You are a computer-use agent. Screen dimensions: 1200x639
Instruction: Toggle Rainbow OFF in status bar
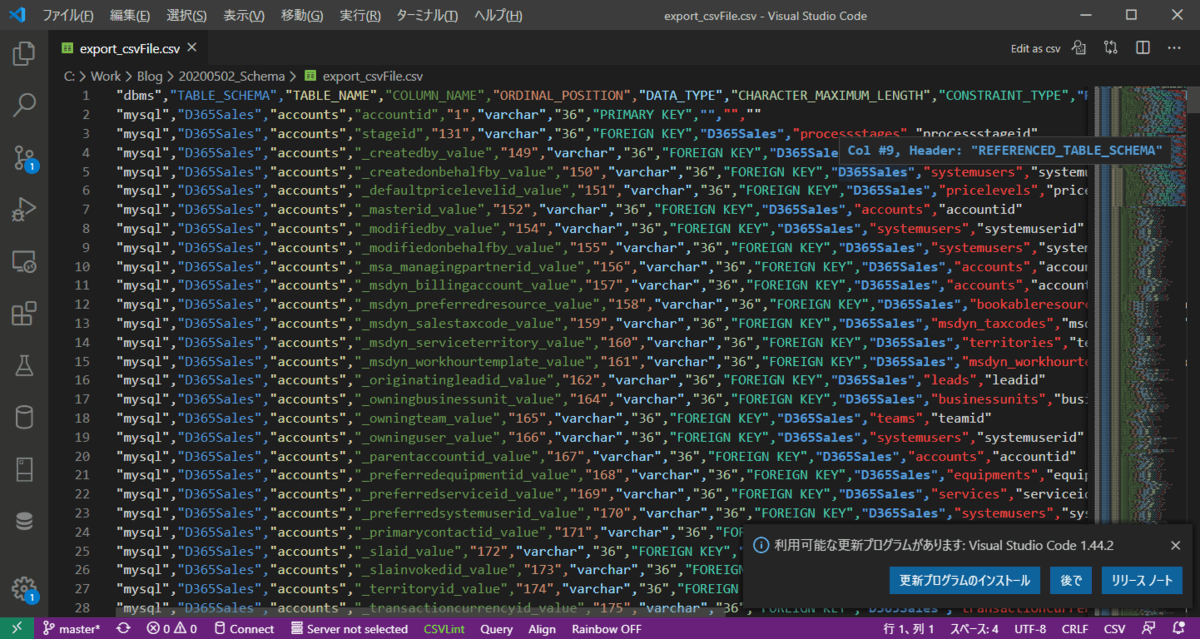click(x=606, y=629)
